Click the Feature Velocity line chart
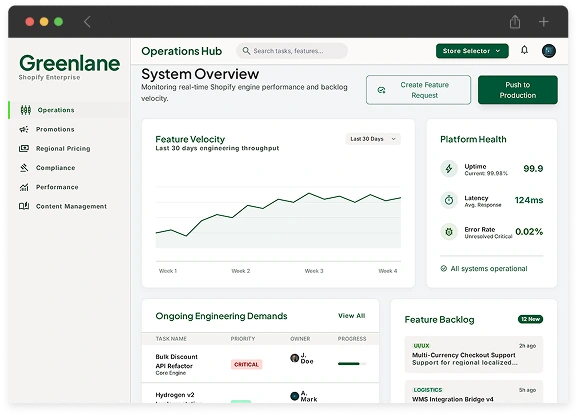Image resolution: width=579 pixels, height=416 pixels. click(278, 220)
